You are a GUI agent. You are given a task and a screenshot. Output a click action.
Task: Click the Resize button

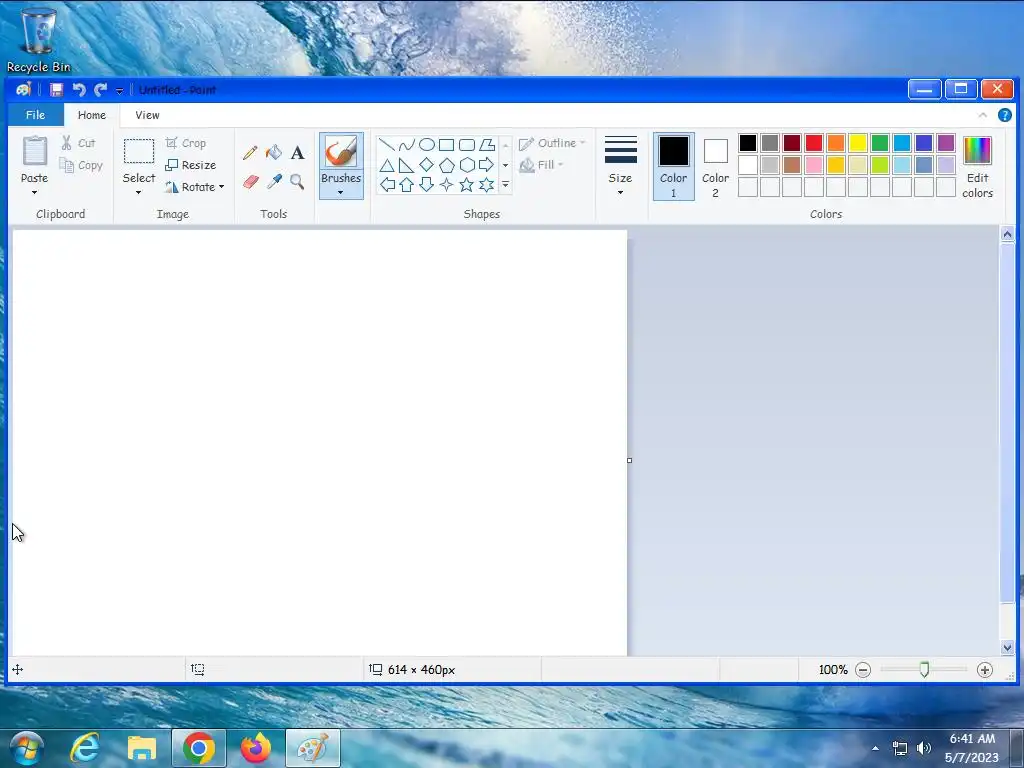(191, 165)
